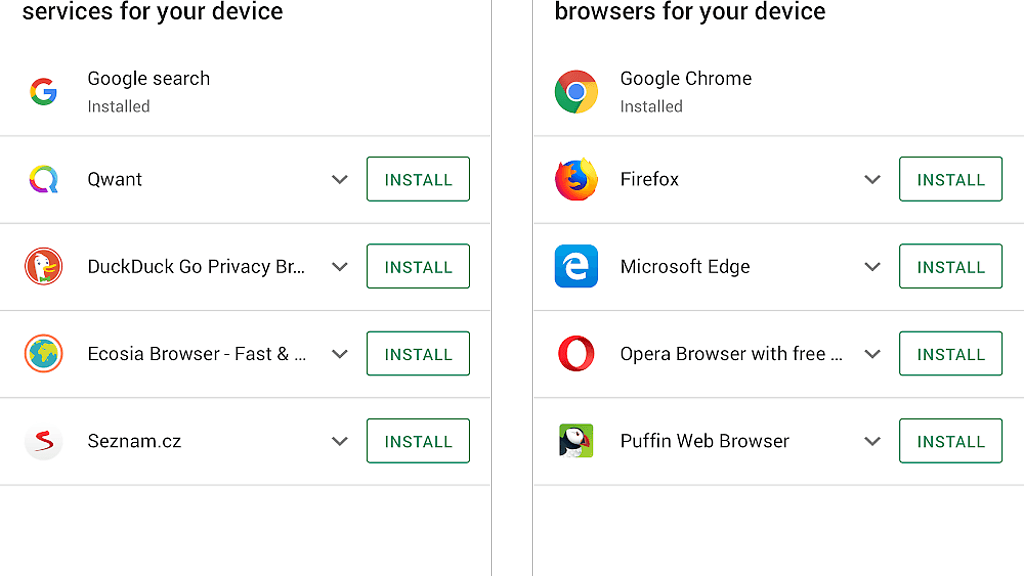Click the Google search G icon
The height and width of the screenshot is (576, 1024).
(x=43, y=92)
